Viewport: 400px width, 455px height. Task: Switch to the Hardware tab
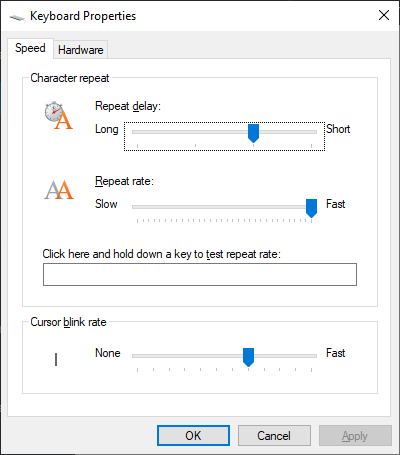(81, 50)
